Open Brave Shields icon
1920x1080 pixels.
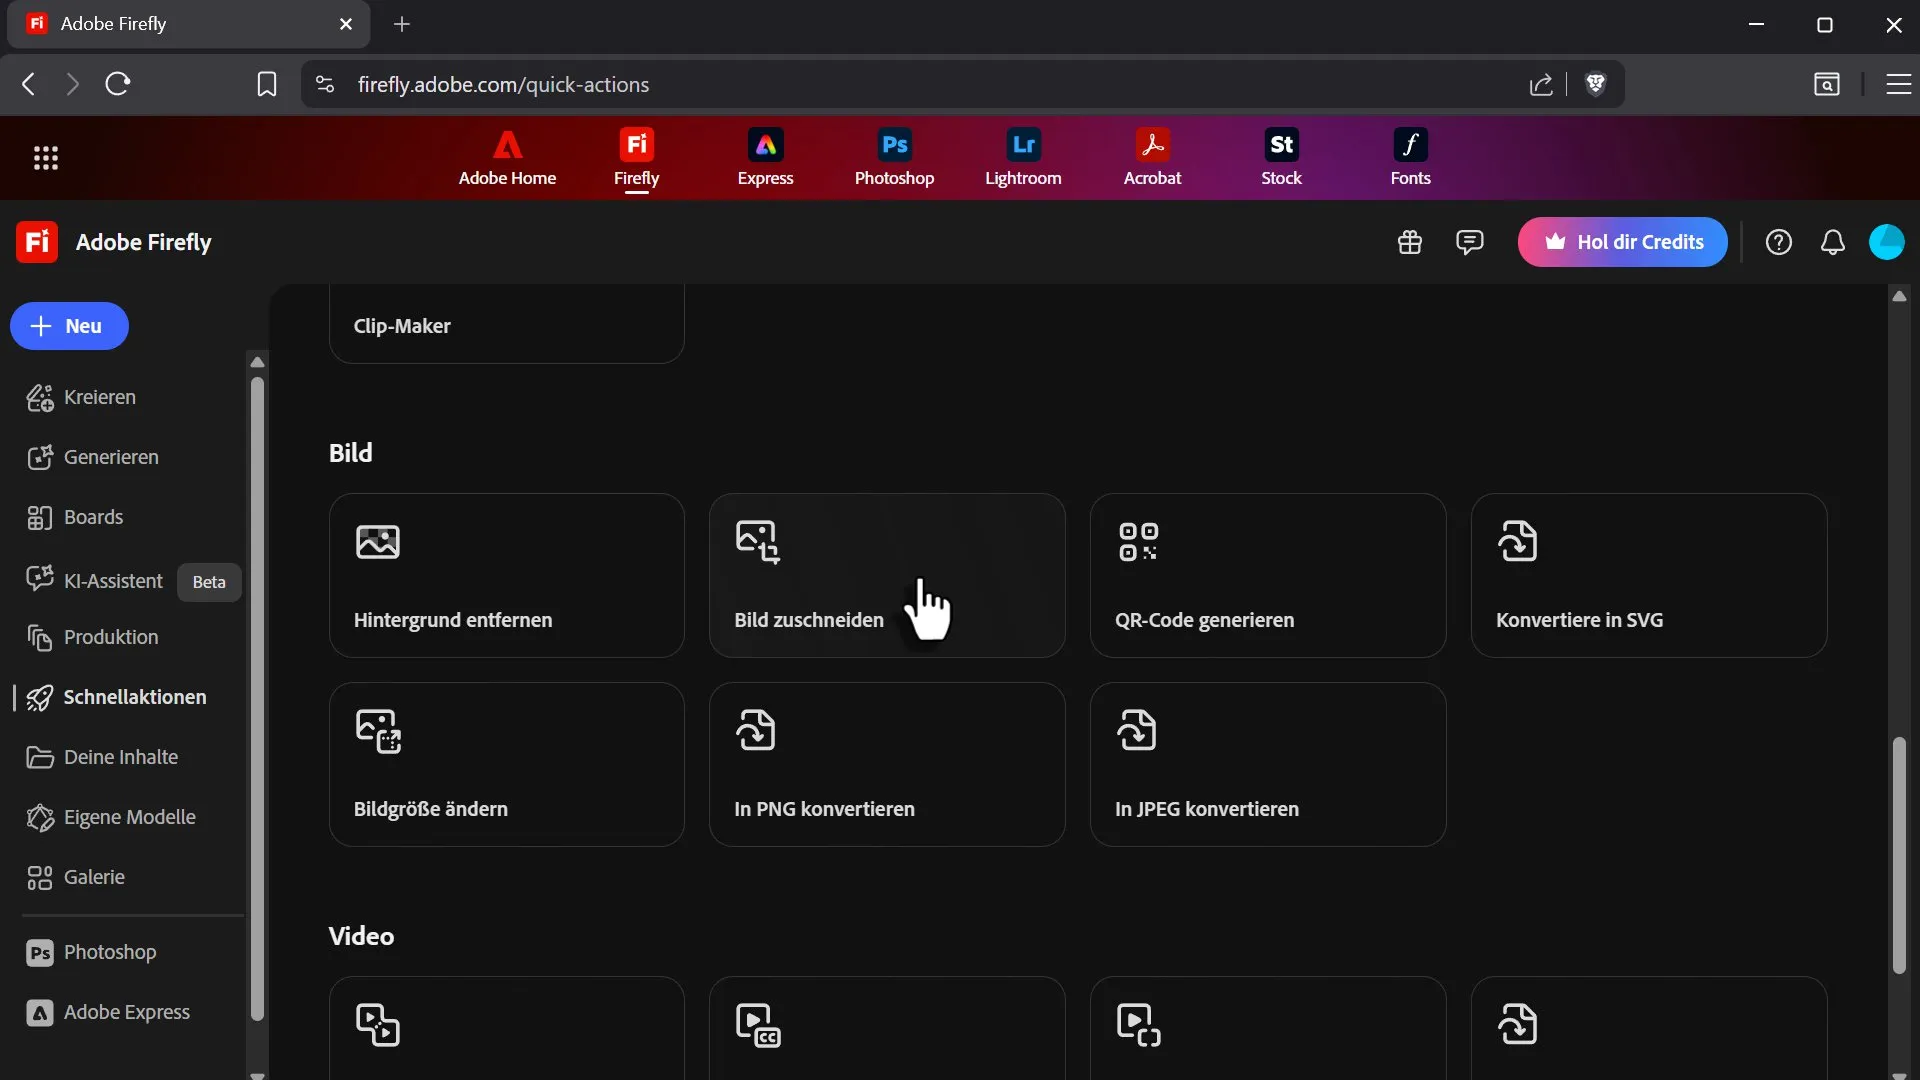[1595, 85]
